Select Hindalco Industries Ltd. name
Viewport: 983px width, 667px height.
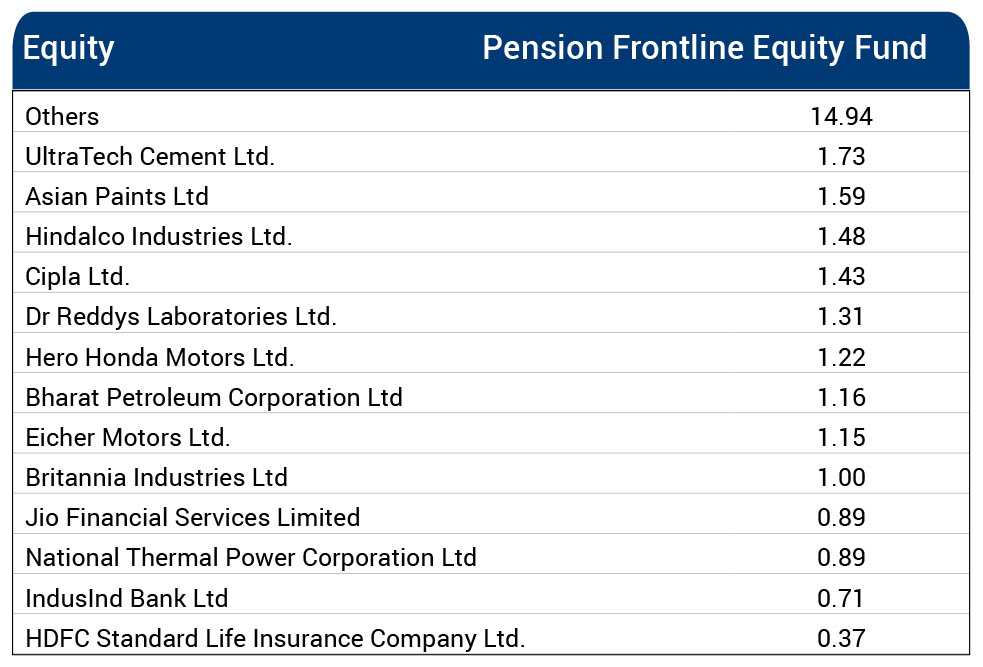click(159, 237)
